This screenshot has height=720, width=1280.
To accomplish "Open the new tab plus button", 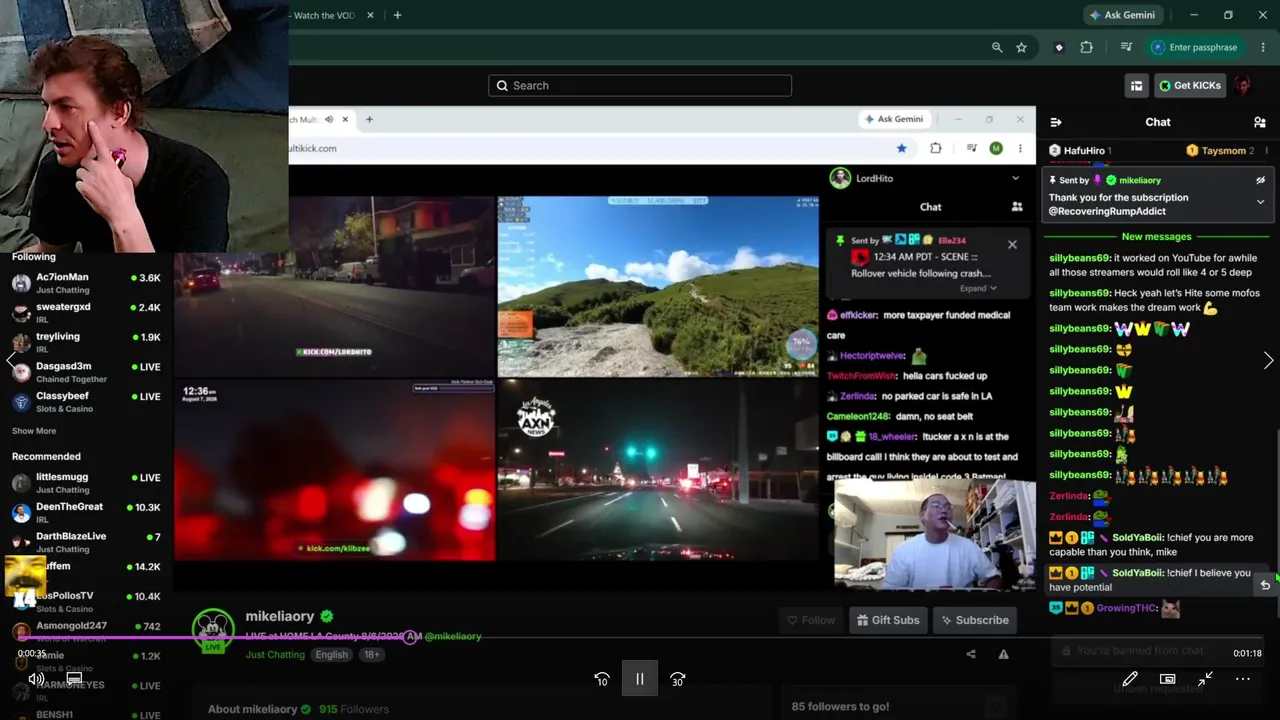I will click(397, 15).
